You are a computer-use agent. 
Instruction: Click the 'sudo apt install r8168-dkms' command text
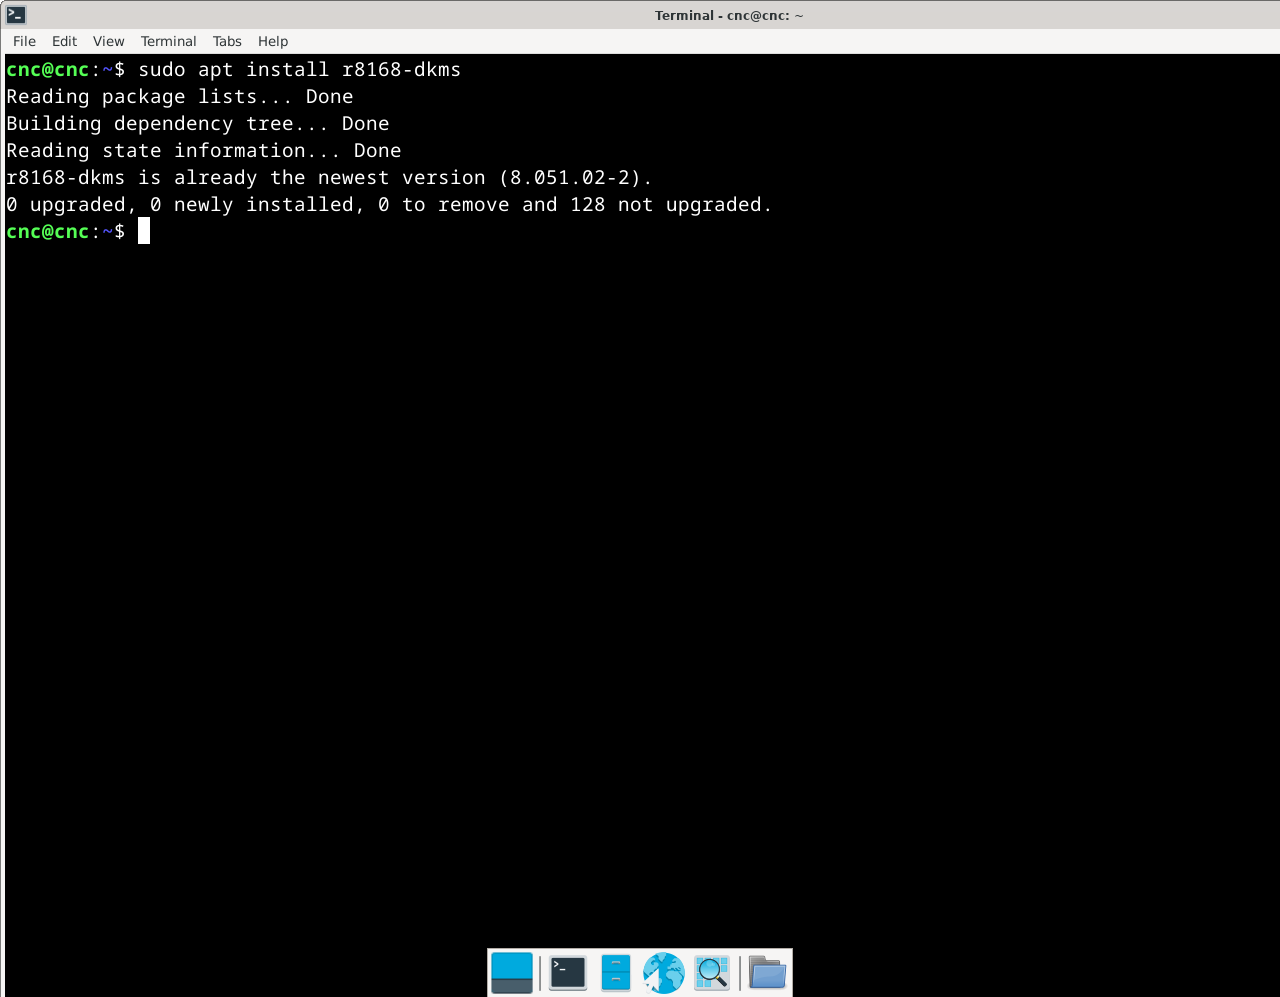point(300,70)
